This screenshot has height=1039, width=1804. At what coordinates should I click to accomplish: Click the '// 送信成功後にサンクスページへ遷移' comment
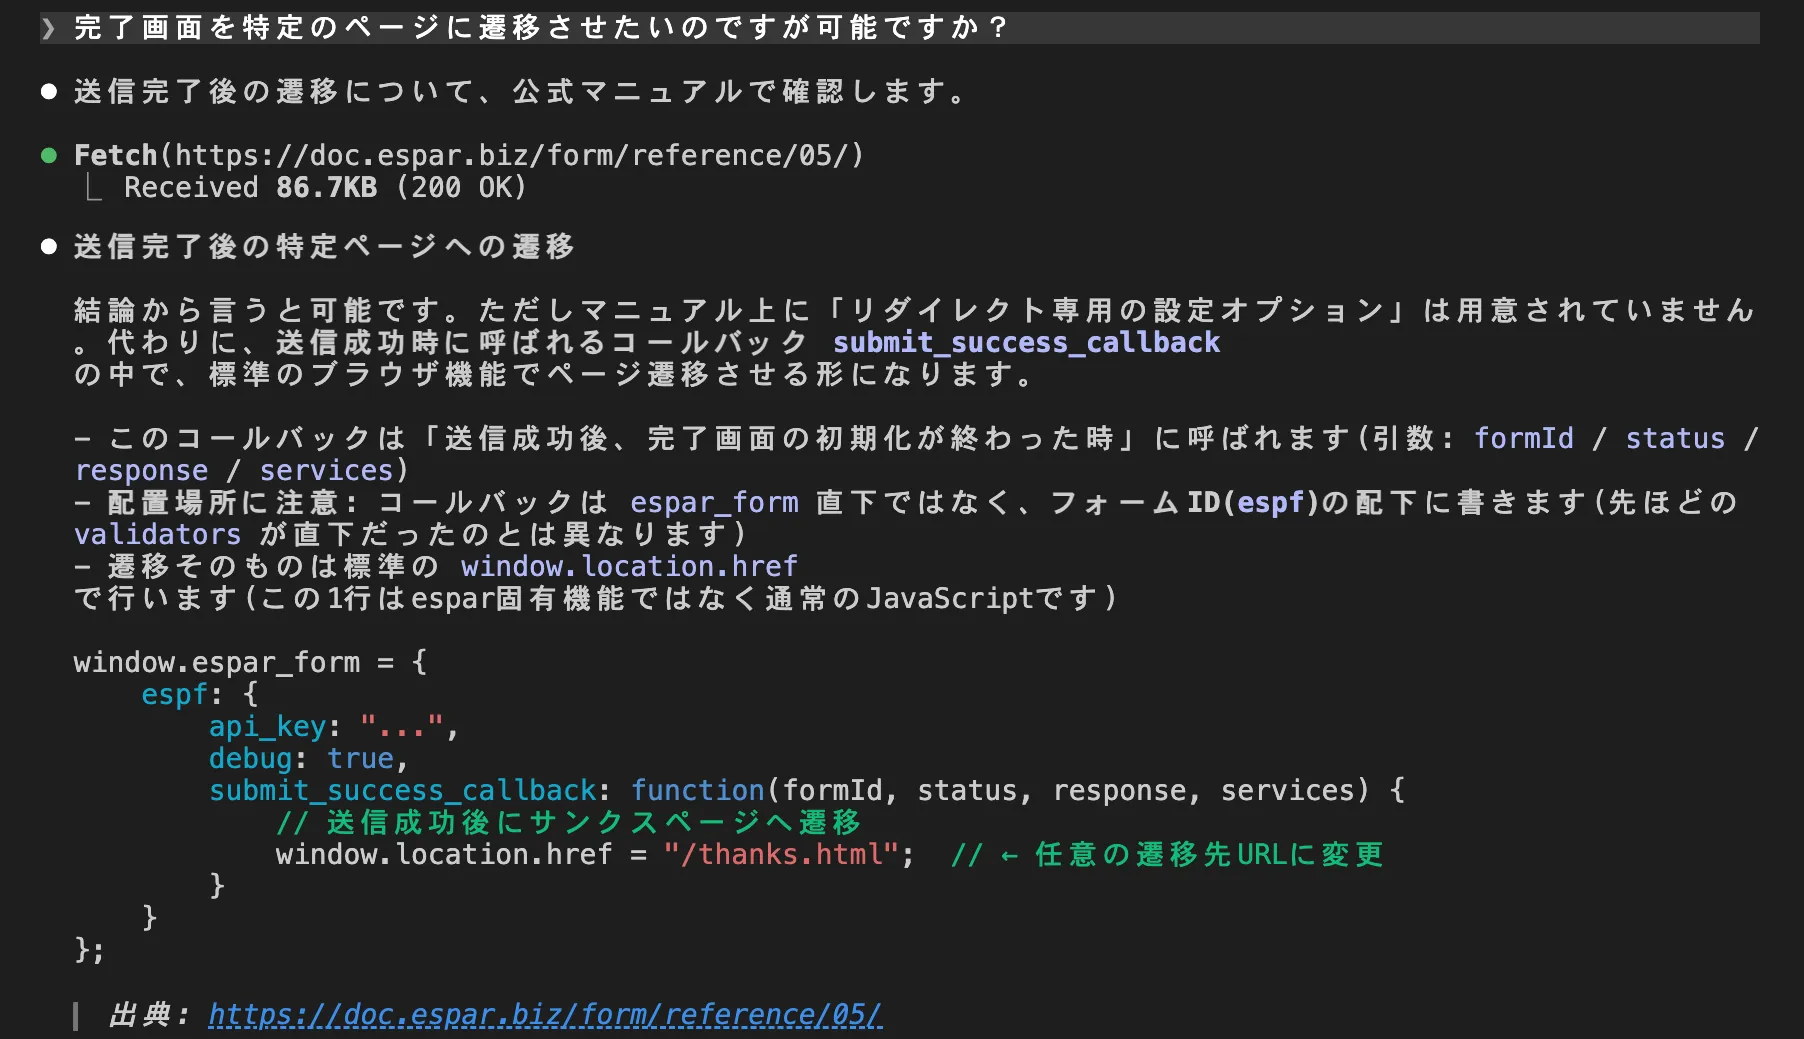tap(568, 822)
